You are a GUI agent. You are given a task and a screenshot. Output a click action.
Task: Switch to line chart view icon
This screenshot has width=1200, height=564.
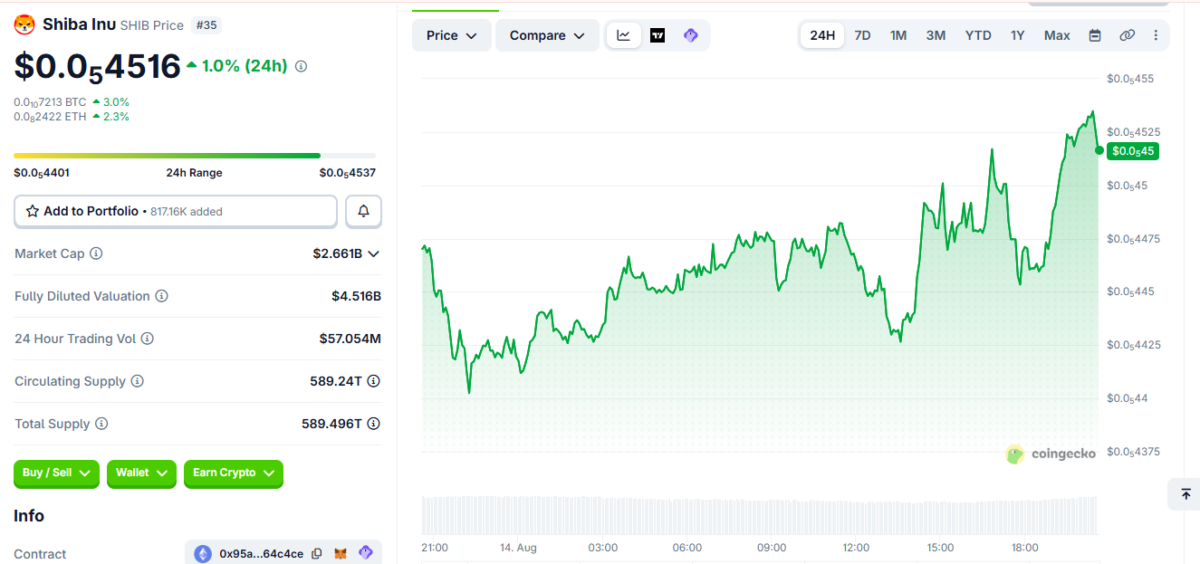click(624, 35)
